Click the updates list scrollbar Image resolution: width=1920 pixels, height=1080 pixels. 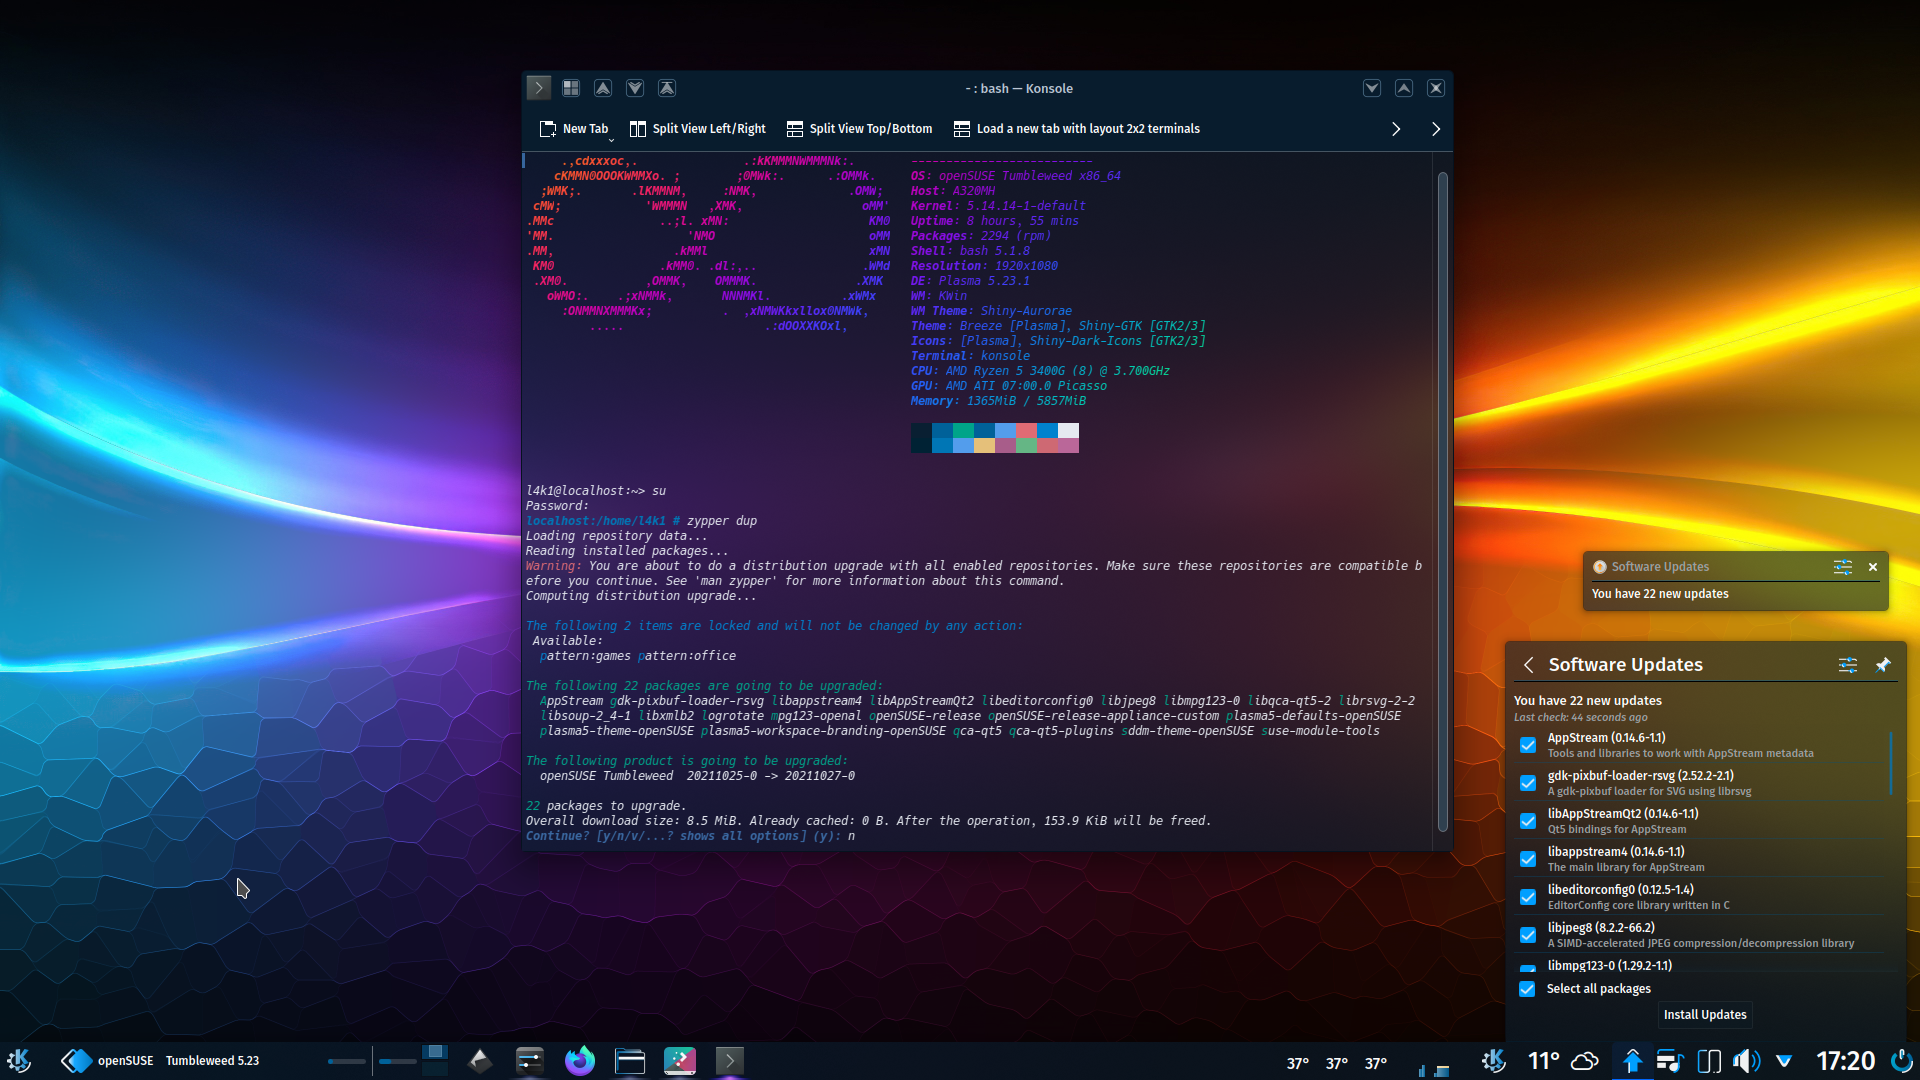[x=1890, y=763]
